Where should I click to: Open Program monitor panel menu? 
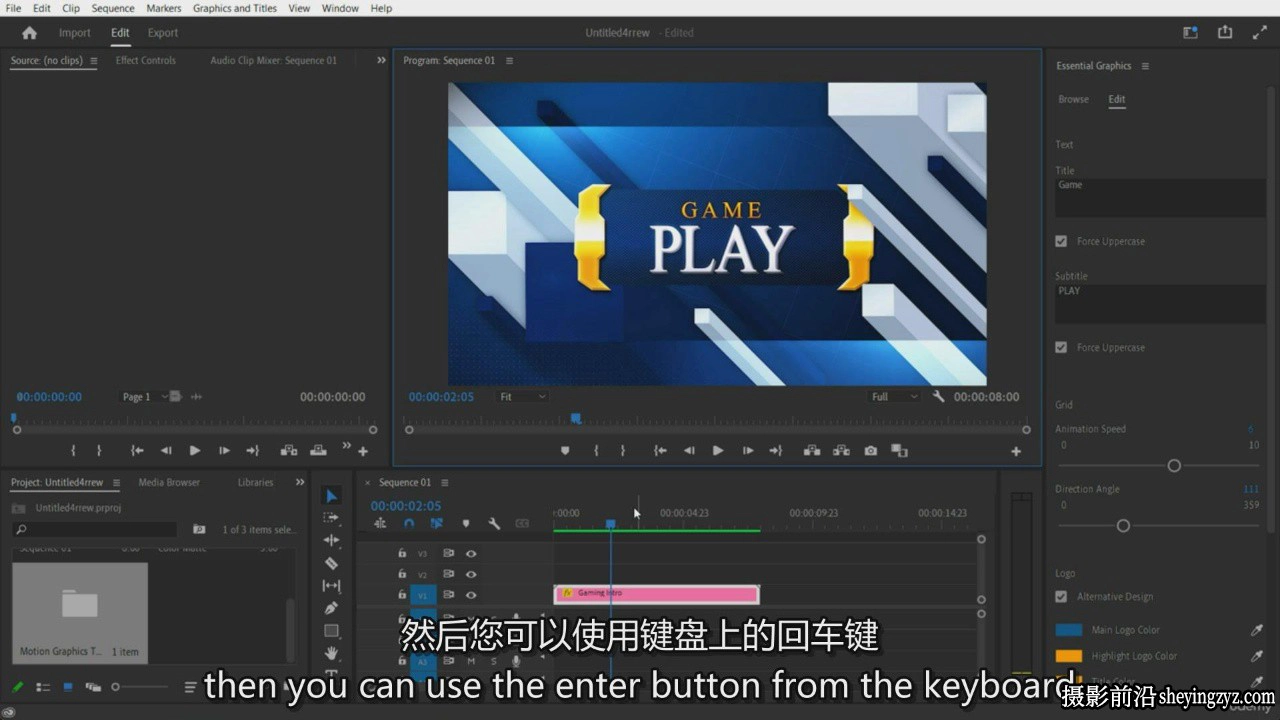tap(509, 60)
